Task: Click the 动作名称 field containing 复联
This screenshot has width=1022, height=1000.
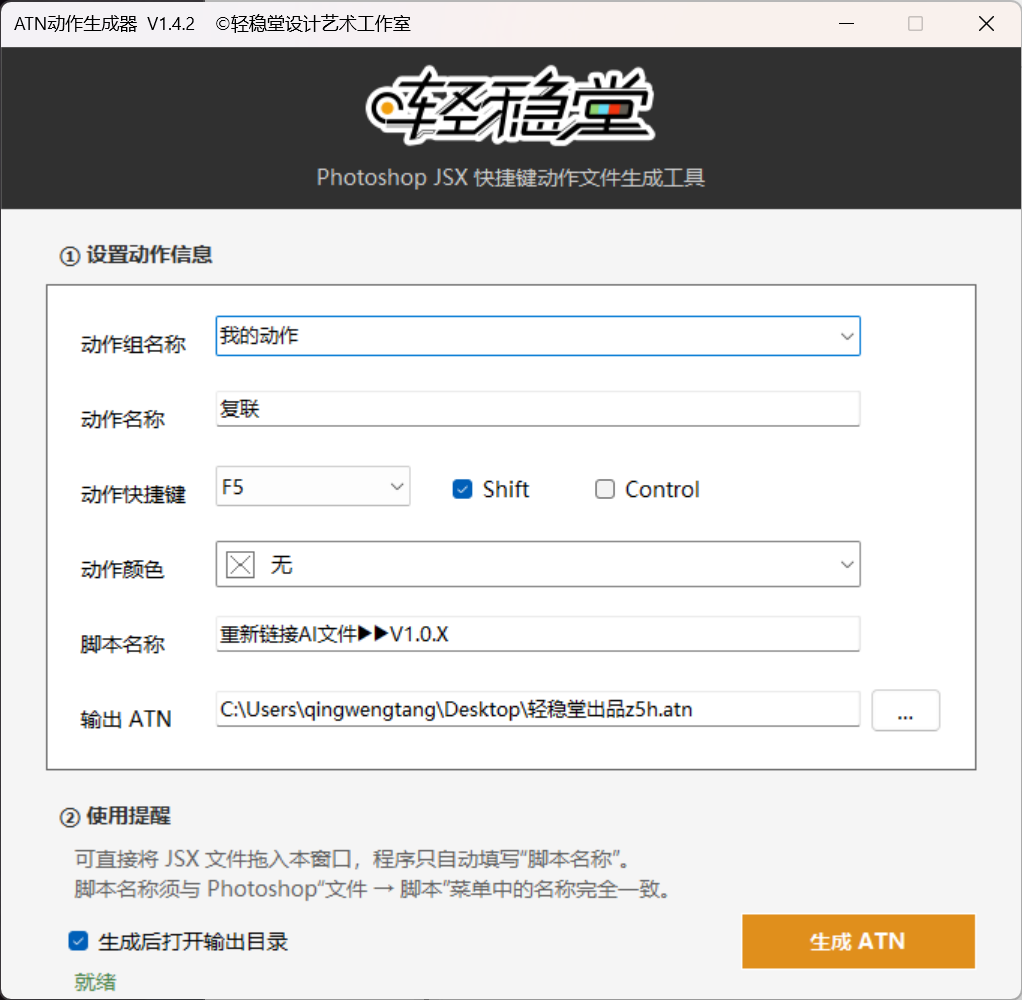Action: tap(538, 409)
